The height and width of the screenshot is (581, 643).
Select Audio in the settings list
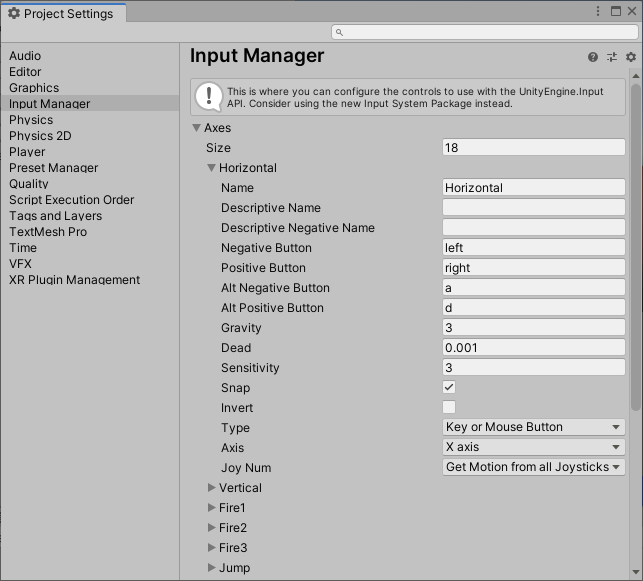coord(90,56)
